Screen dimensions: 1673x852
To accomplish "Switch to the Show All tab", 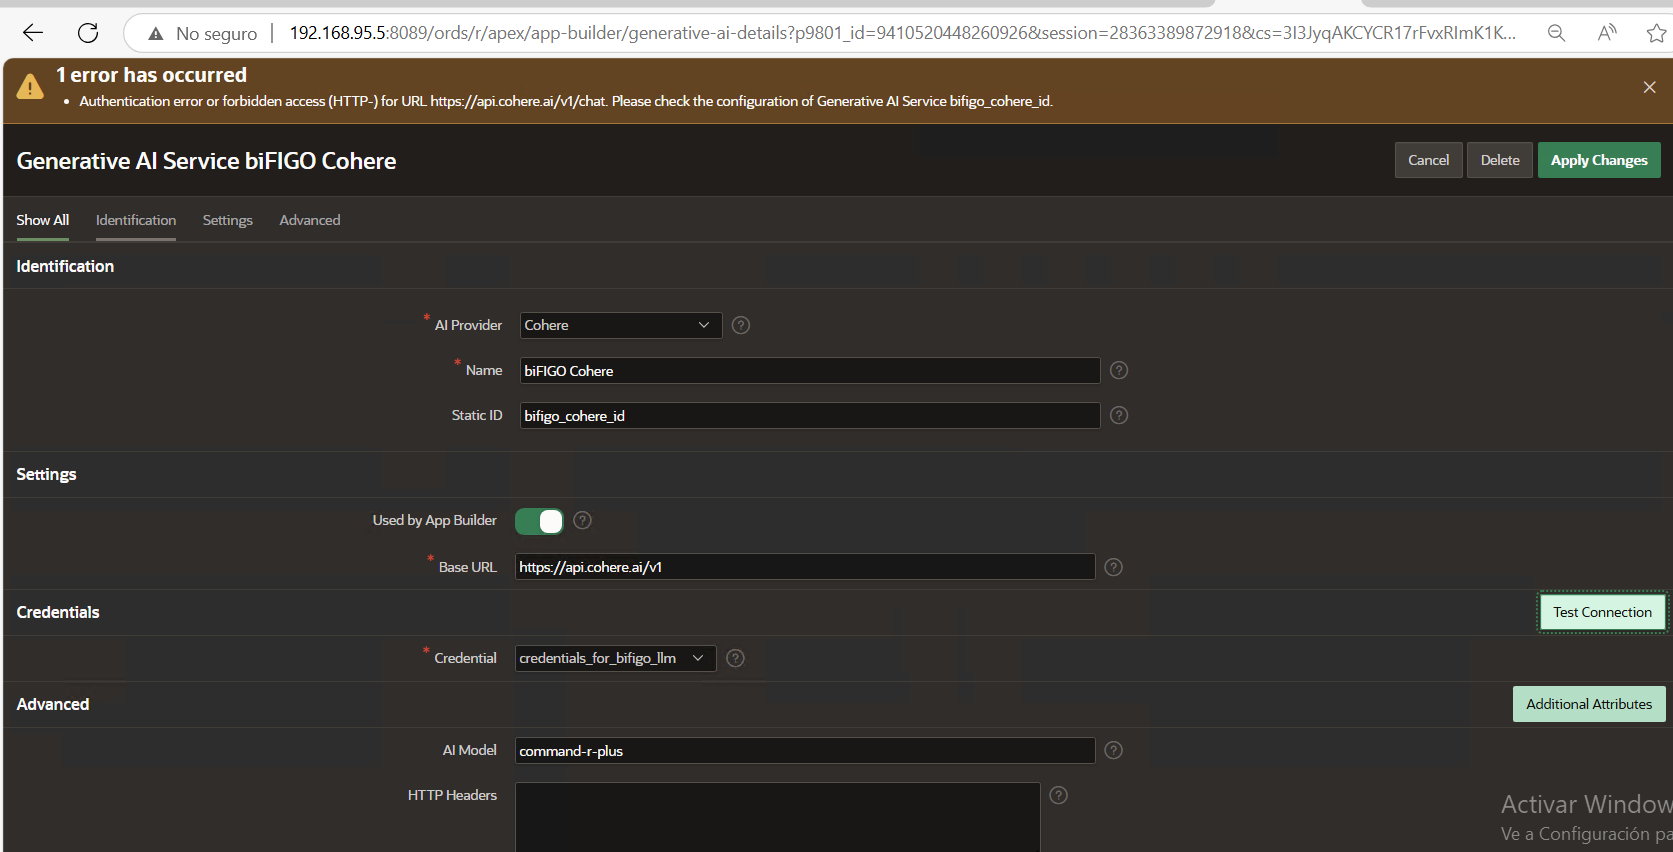I will [43, 220].
